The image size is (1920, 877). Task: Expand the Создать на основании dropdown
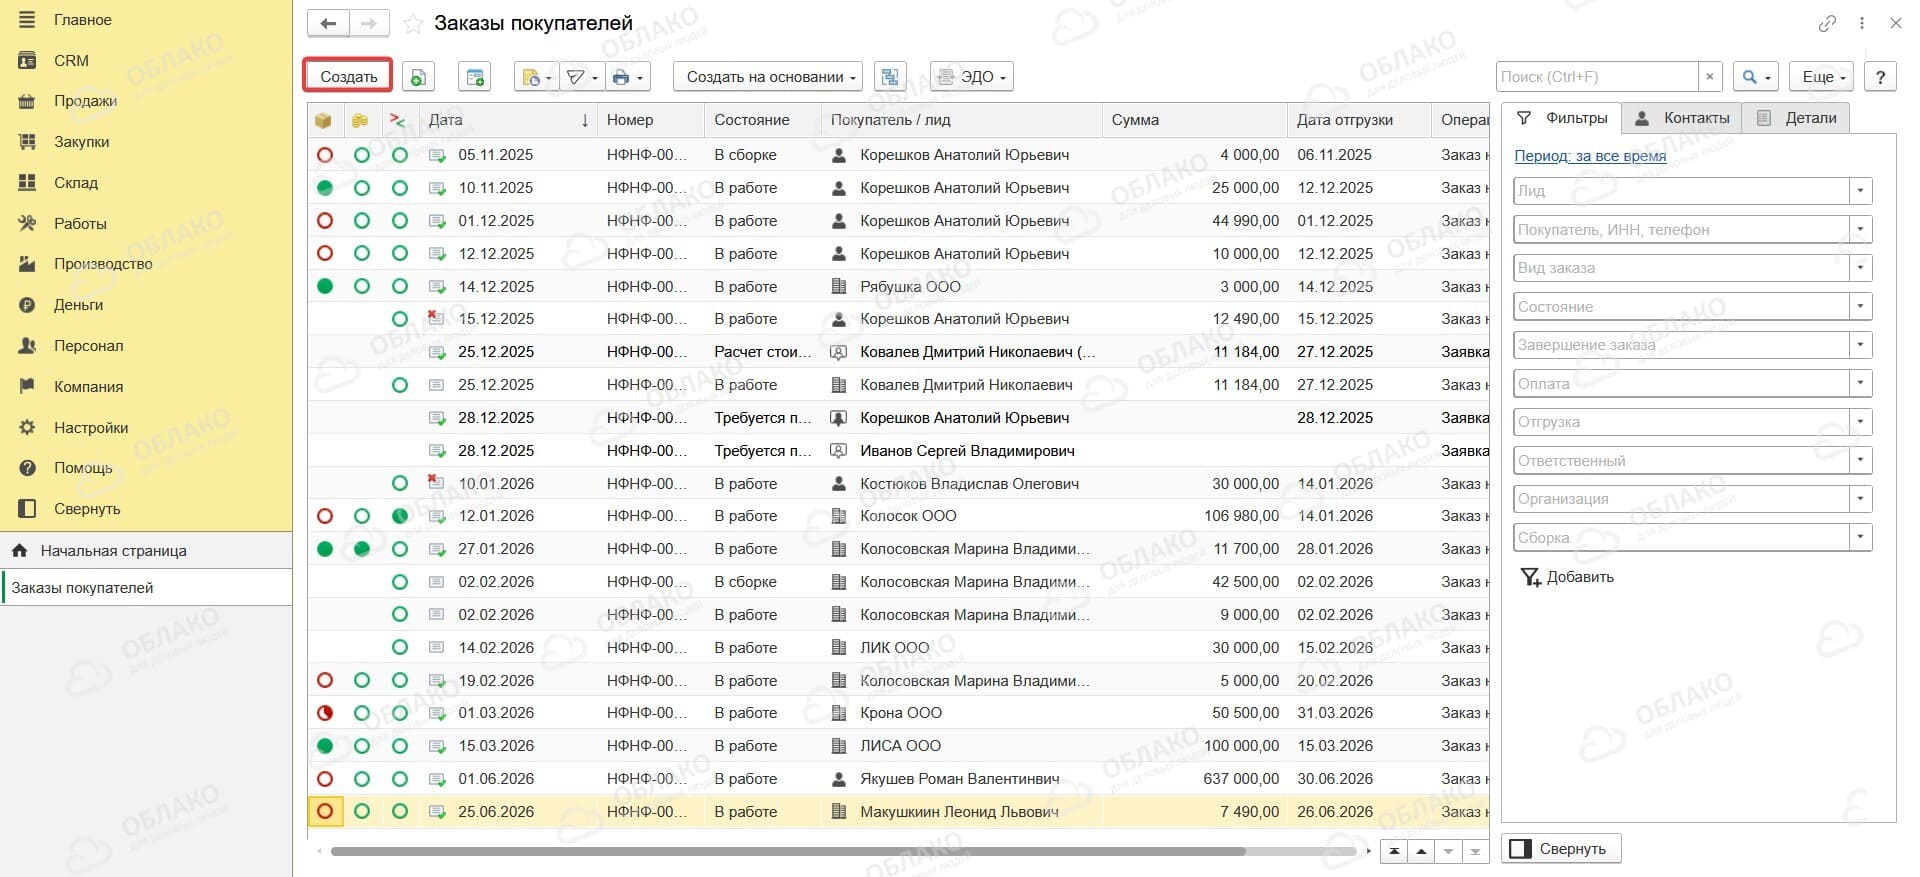[x=768, y=77]
